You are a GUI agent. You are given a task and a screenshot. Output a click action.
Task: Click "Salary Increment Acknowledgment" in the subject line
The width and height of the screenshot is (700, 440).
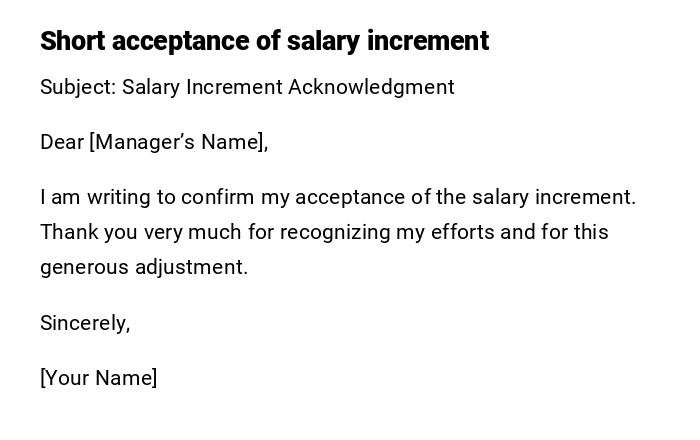[288, 87]
